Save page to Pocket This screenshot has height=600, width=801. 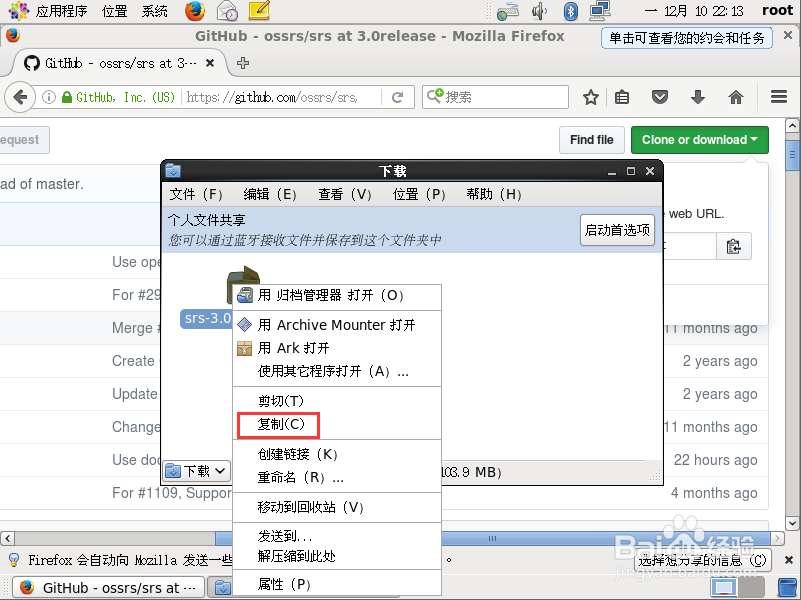659,97
